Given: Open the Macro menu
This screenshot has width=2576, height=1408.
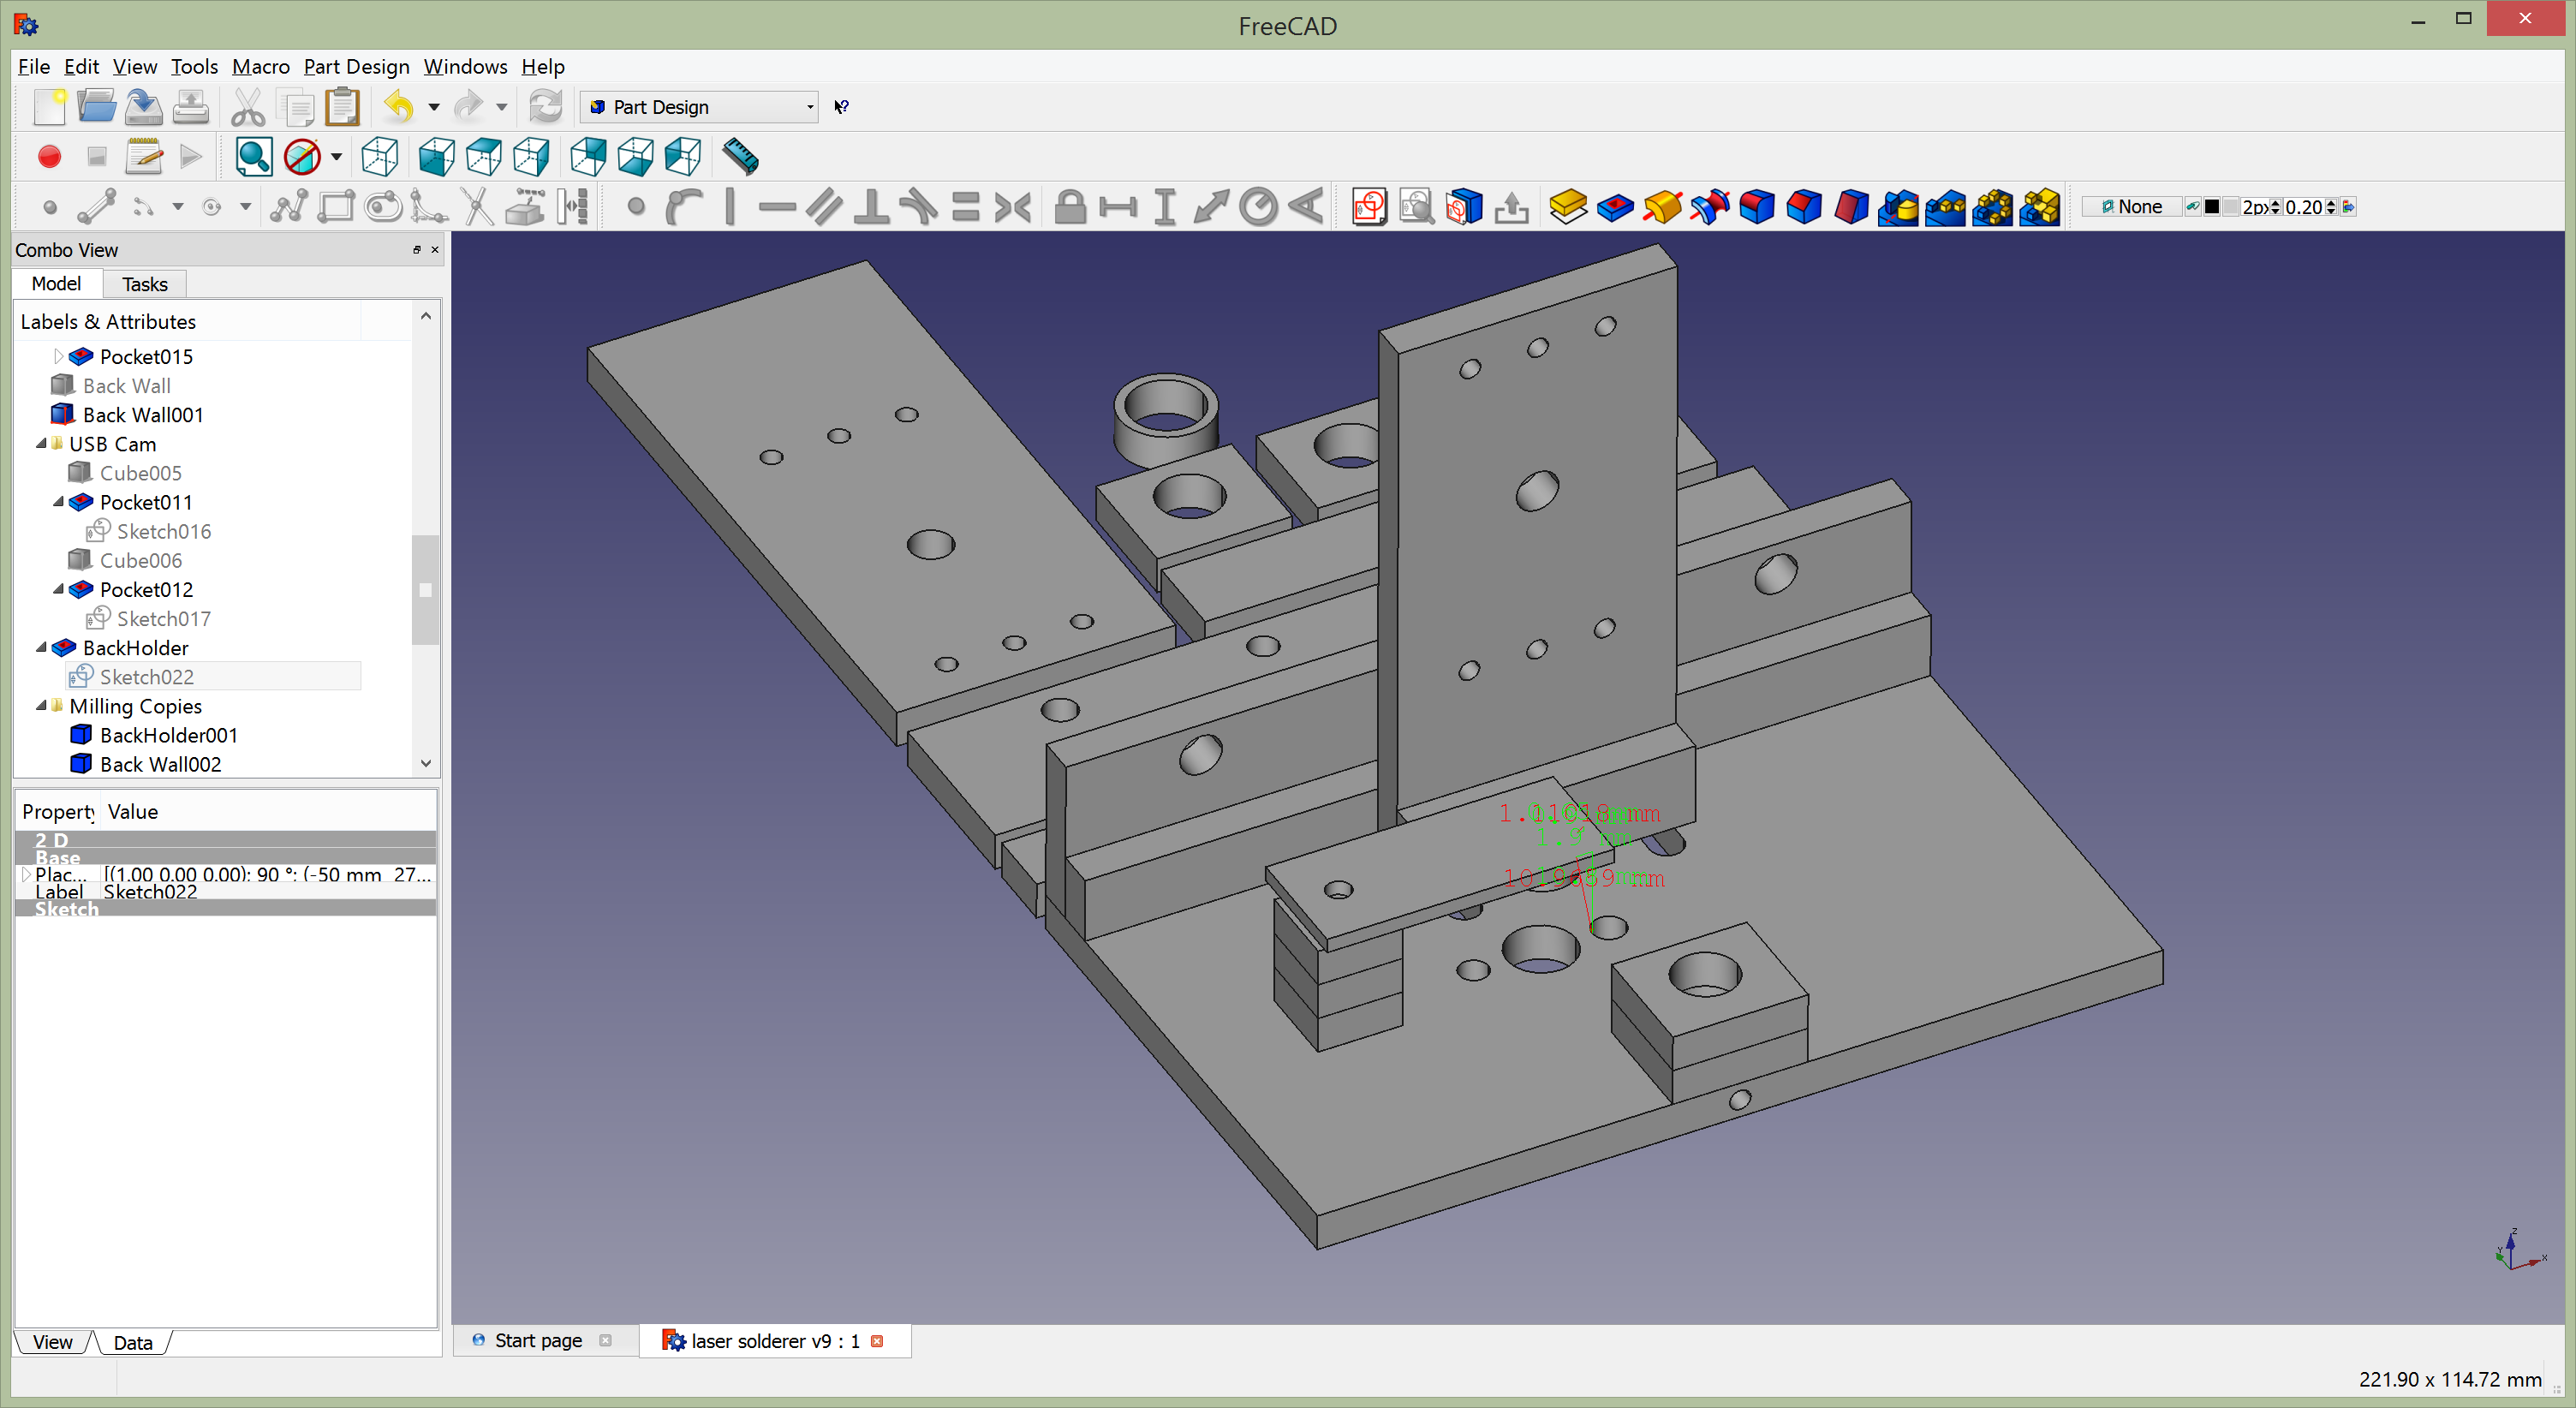Looking at the screenshot, I should pos(260,66).
